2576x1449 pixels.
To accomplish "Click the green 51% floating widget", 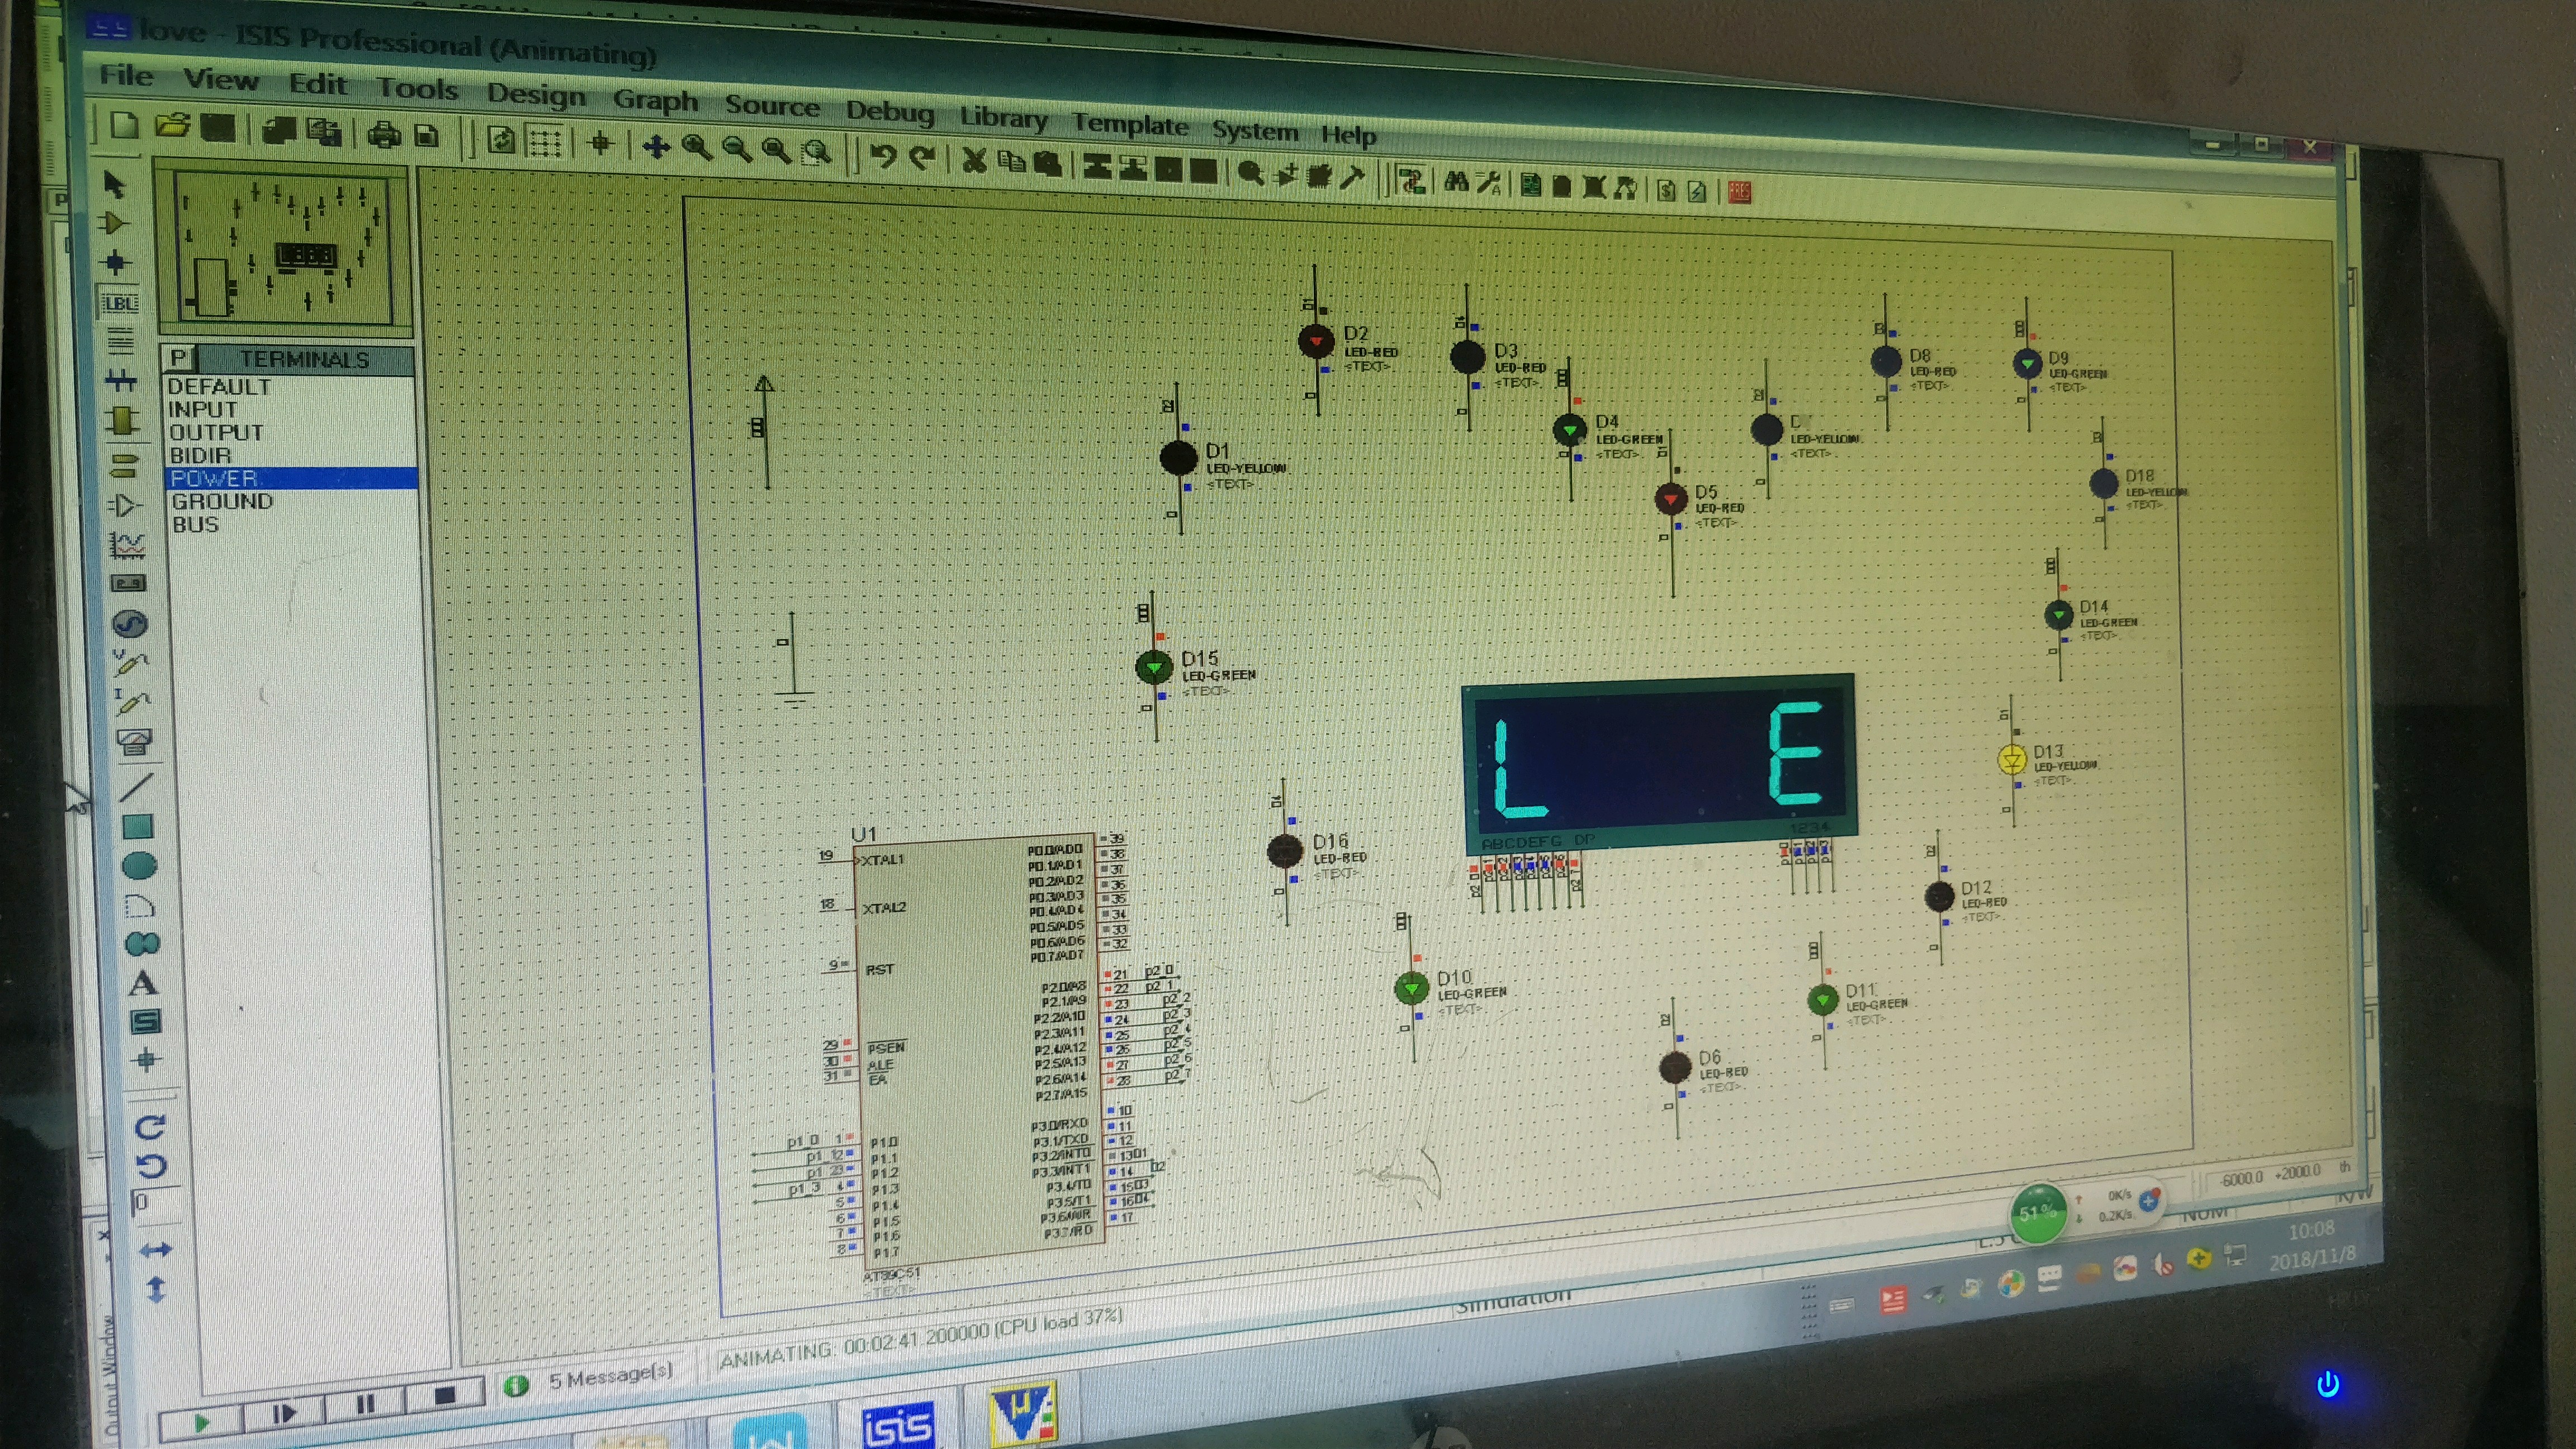I will coord(2037,1213).
